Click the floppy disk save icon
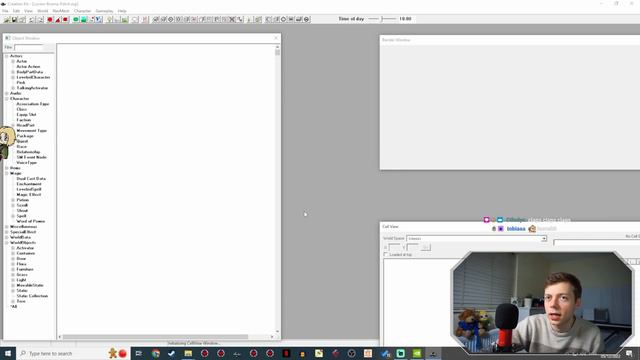Image resolution: width=640 pixels, height=360 pixels. click(x=14, y=20)
